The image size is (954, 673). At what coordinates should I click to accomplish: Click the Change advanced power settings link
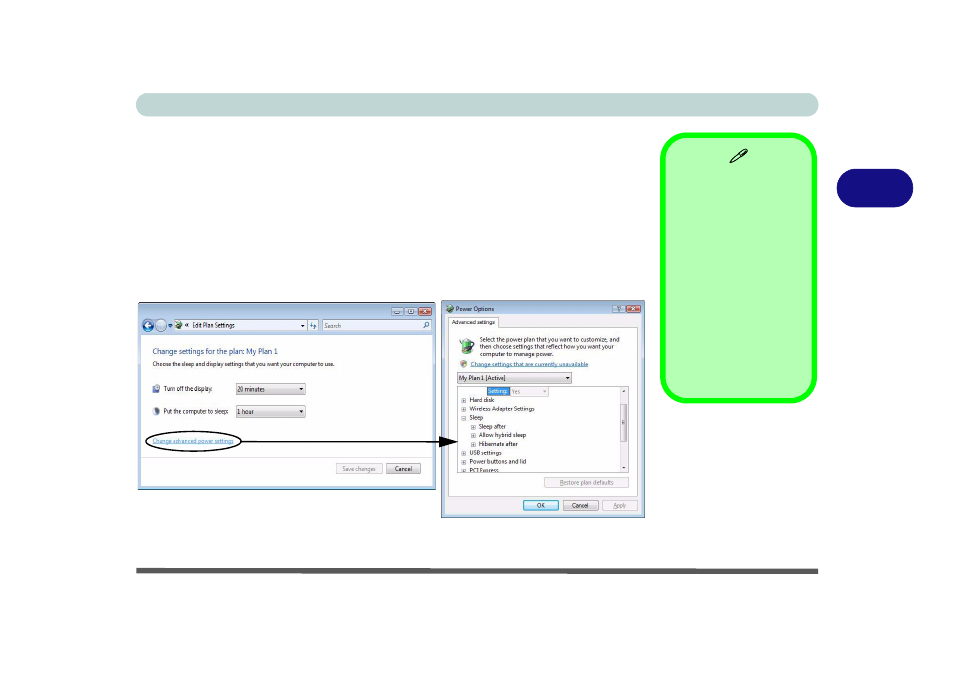point(193,441)
